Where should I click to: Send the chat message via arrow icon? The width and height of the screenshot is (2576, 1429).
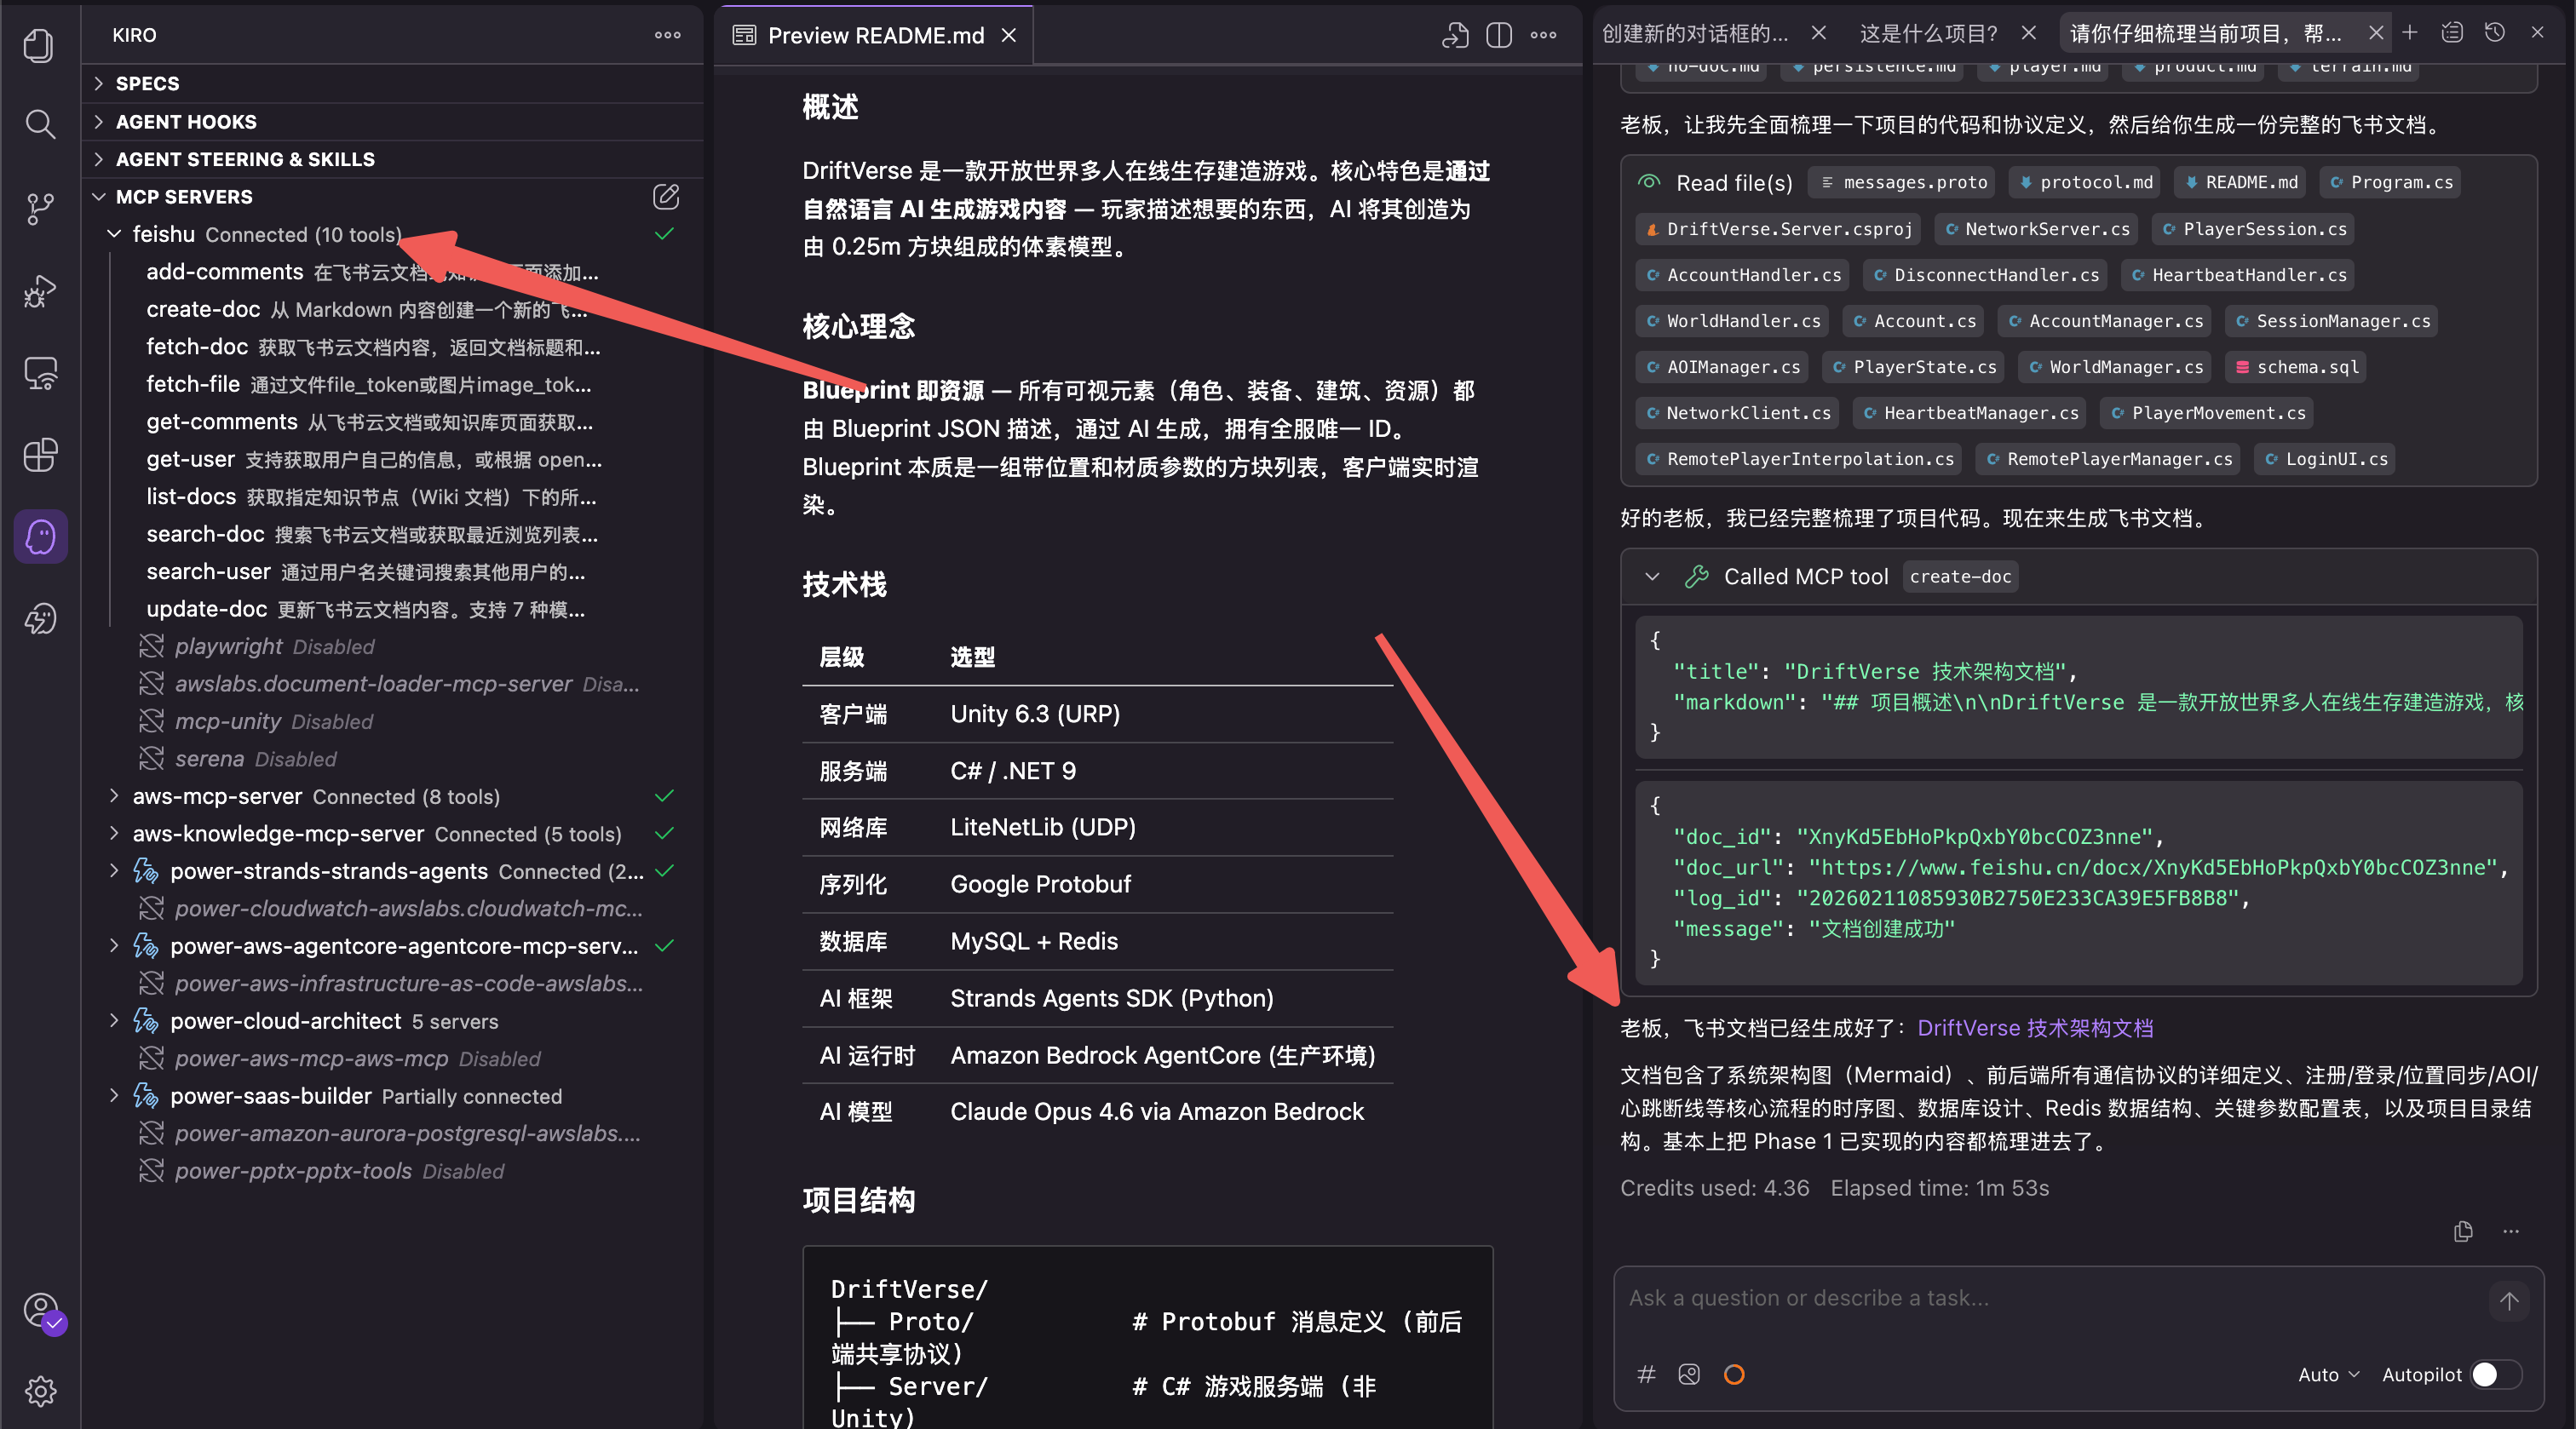point(2509,1301)
